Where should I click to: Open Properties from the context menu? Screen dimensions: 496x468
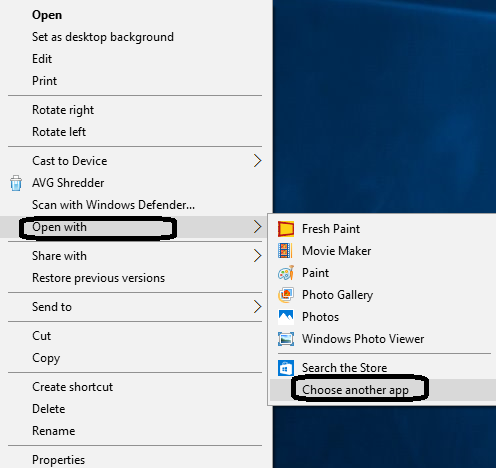(x=58, y=460)
